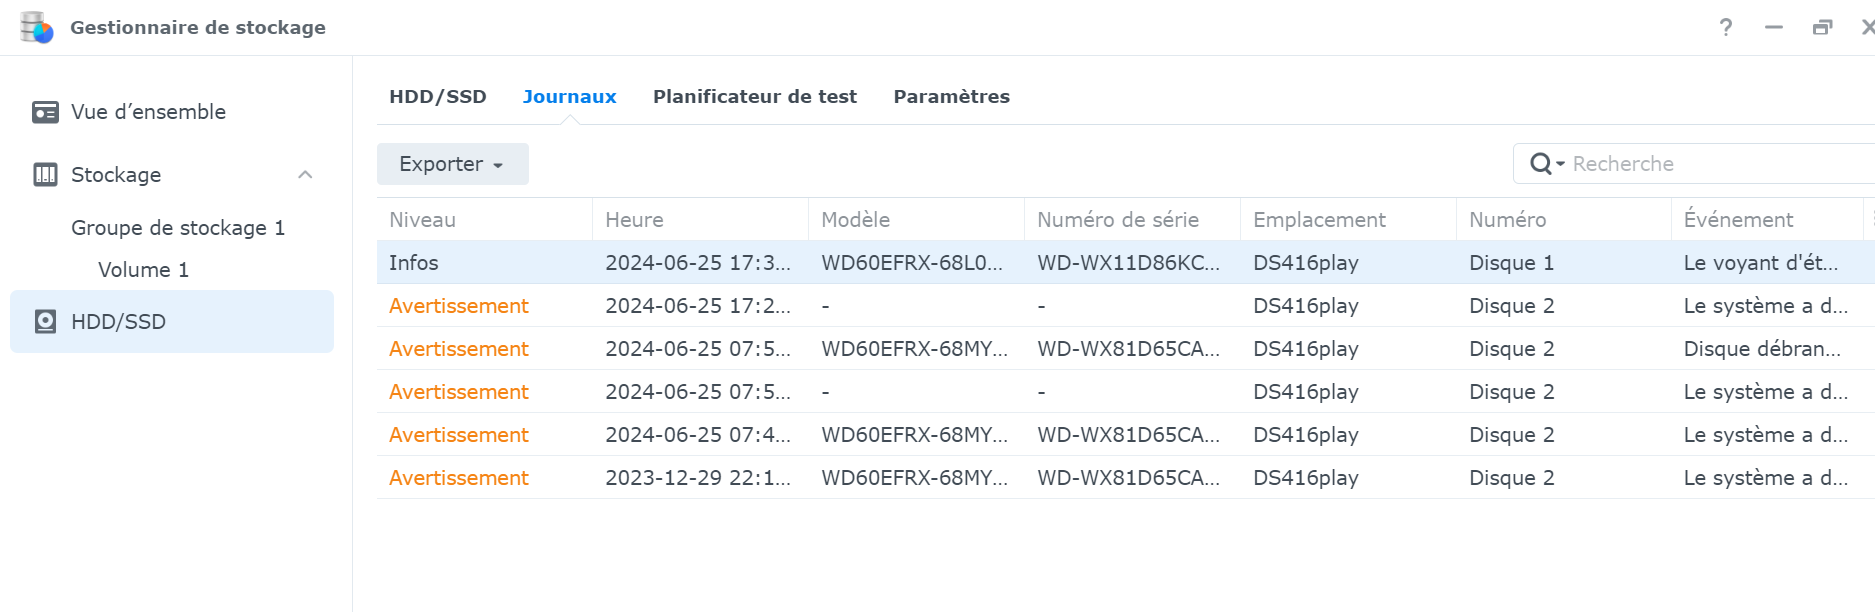Go to the Paramètres tab
The width and height of the screenshot is (1875, 612).
point(951,97)
